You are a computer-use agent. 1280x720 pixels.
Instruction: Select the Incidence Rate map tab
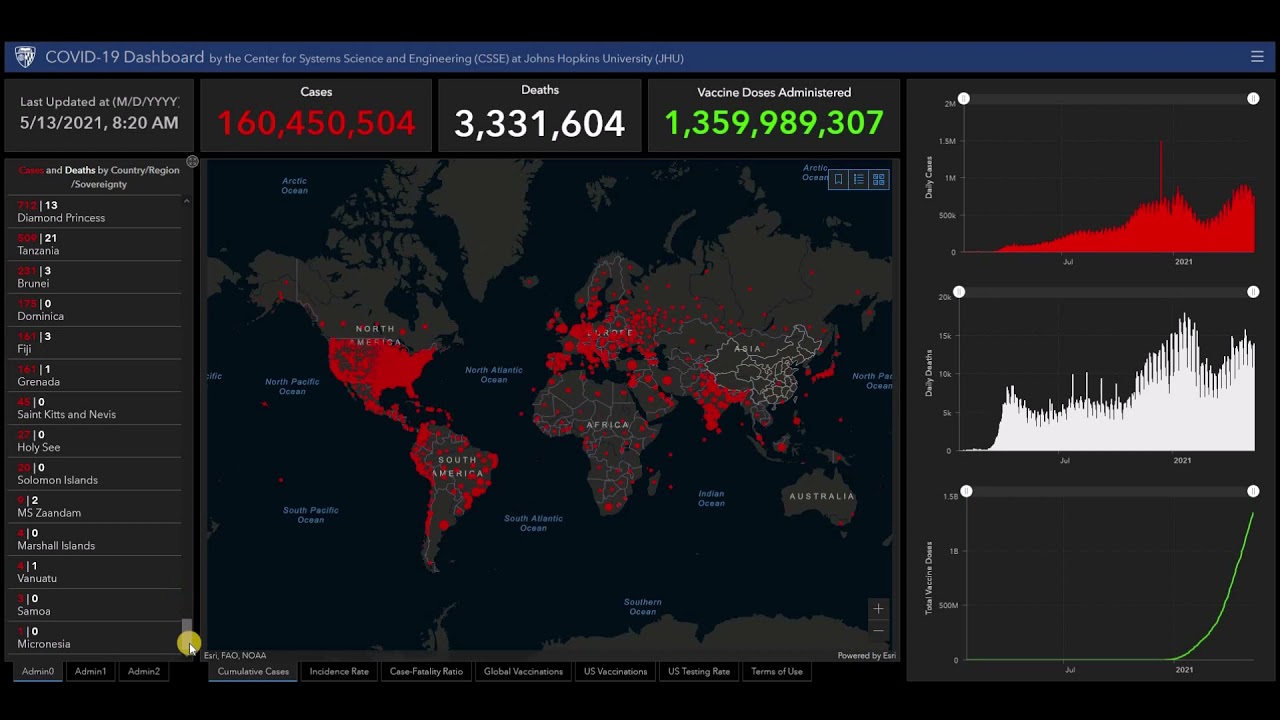[x=339, y=671]
